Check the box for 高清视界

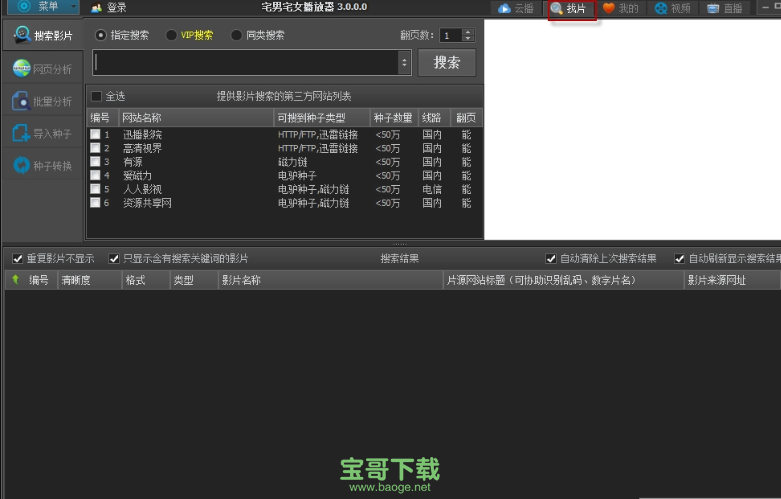[95, 148]
